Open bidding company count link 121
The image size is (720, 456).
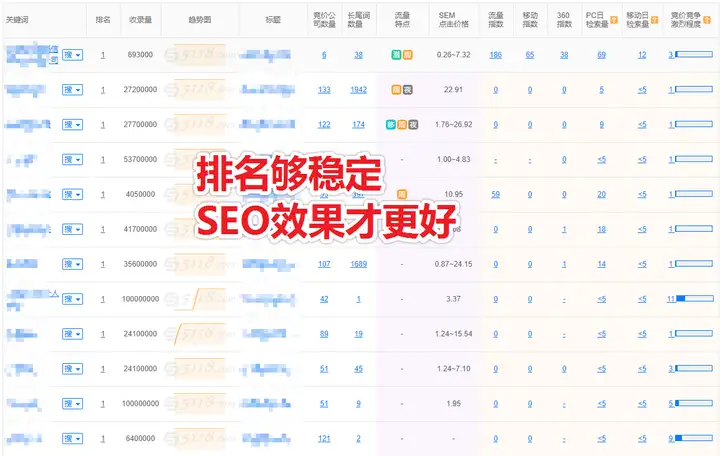(x=324, y=439)
